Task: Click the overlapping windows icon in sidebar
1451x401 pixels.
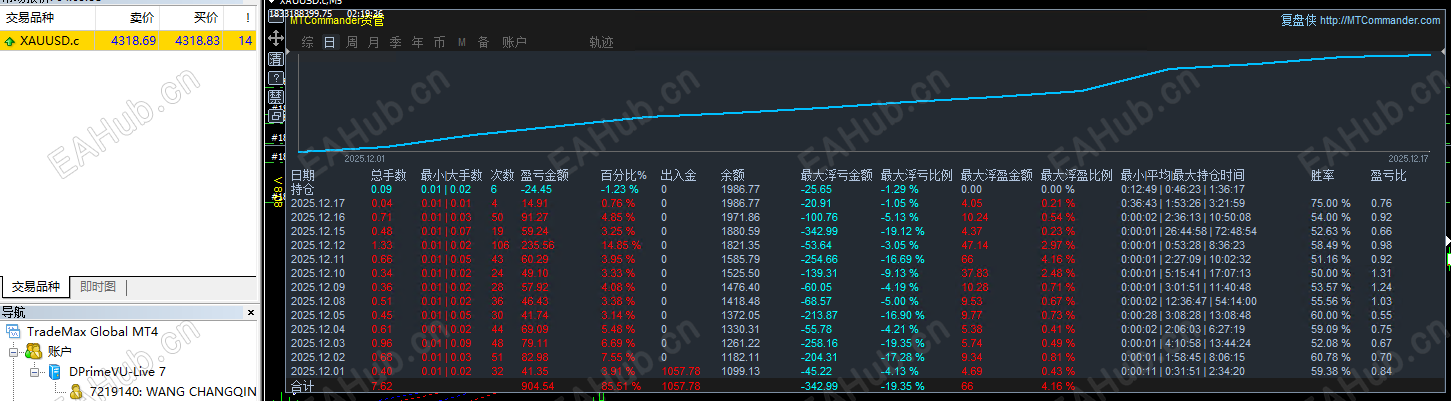Action: (x=276, y=116)
